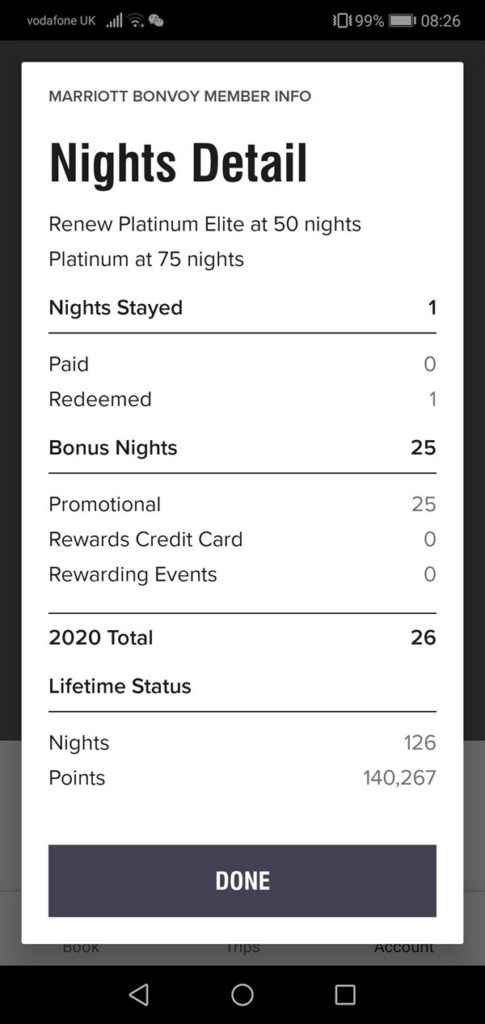Tap the lifetime Points value 140,267
This screenshot has width=485, height=1024.
pos(399,778)
